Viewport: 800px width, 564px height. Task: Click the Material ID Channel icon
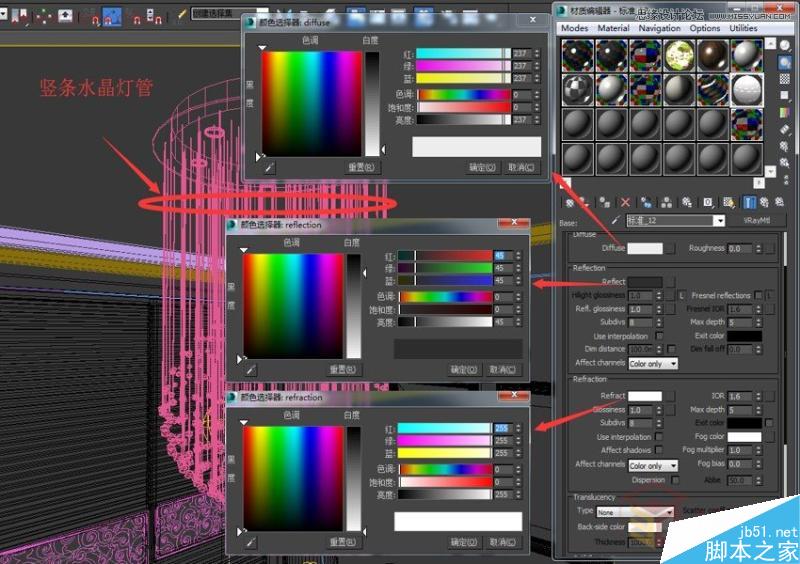tap(708, 203)
